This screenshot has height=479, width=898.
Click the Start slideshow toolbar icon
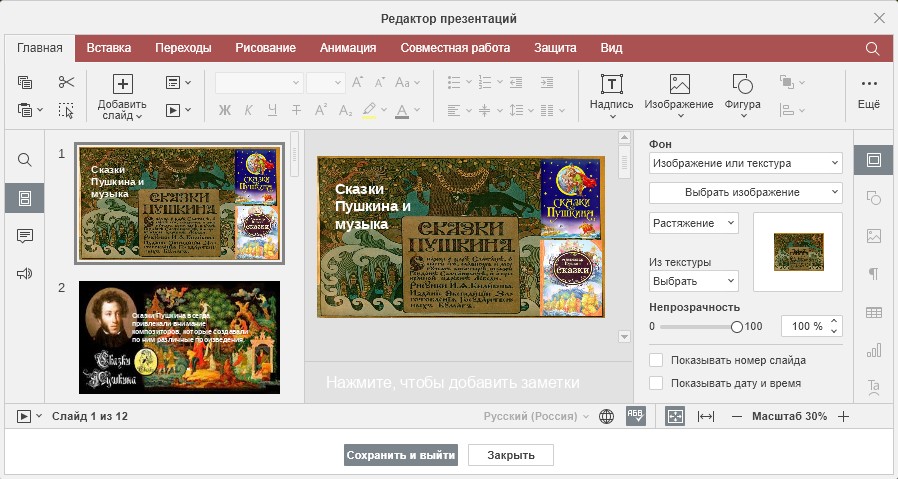click(173, 110)
